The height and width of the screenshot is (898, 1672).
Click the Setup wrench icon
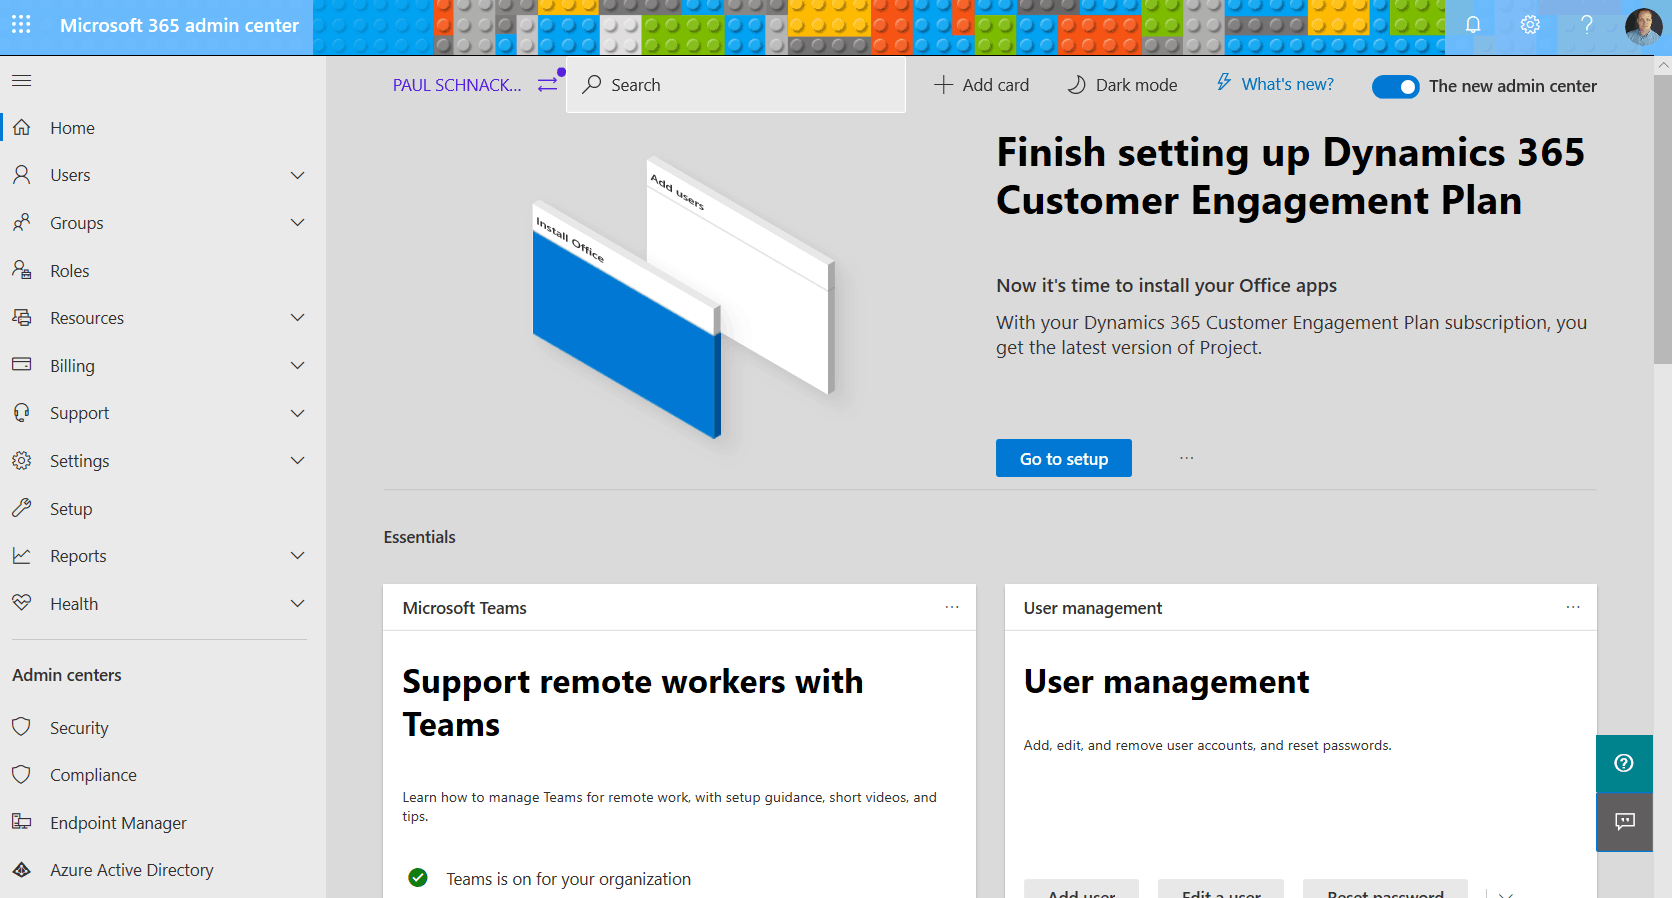point(22,508)
